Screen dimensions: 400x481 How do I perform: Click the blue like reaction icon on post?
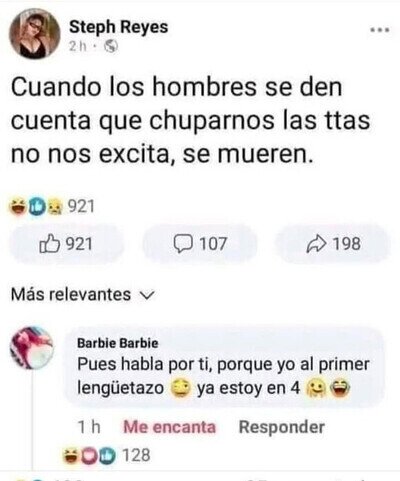38,207
